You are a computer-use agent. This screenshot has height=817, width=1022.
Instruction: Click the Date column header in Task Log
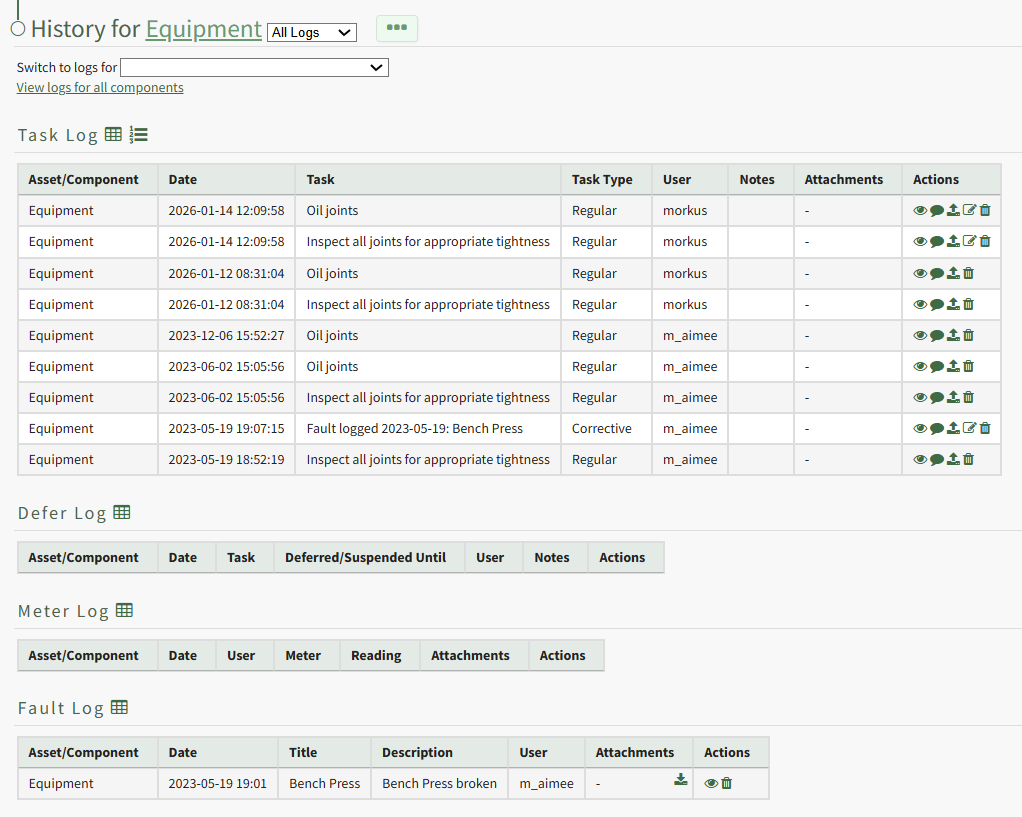(183, 179)
